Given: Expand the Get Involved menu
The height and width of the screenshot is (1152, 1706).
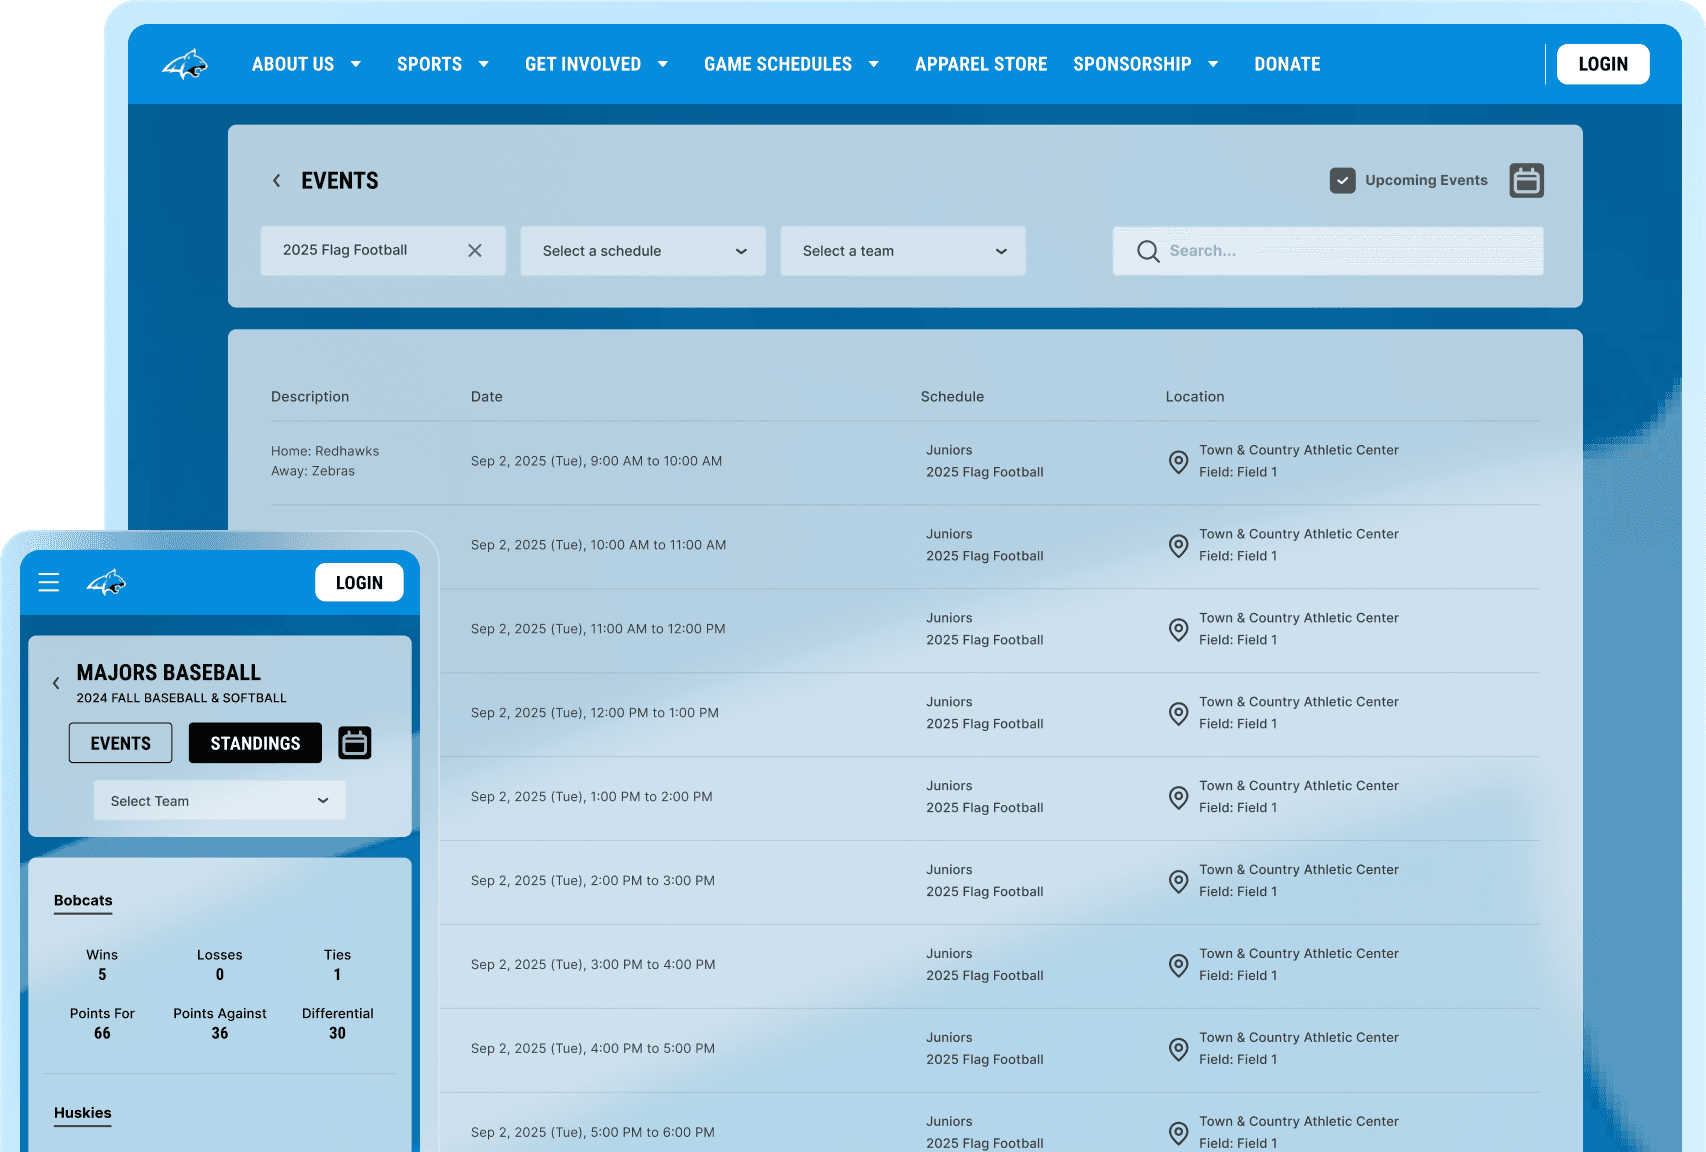Looking at the screenshot, I should (x=596, y=64).
